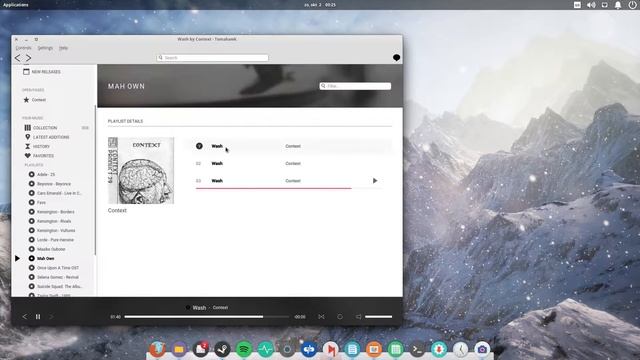Open the red M app in the dock
Image resolution: width=640 pixels, height=360 pixels.
331,349
